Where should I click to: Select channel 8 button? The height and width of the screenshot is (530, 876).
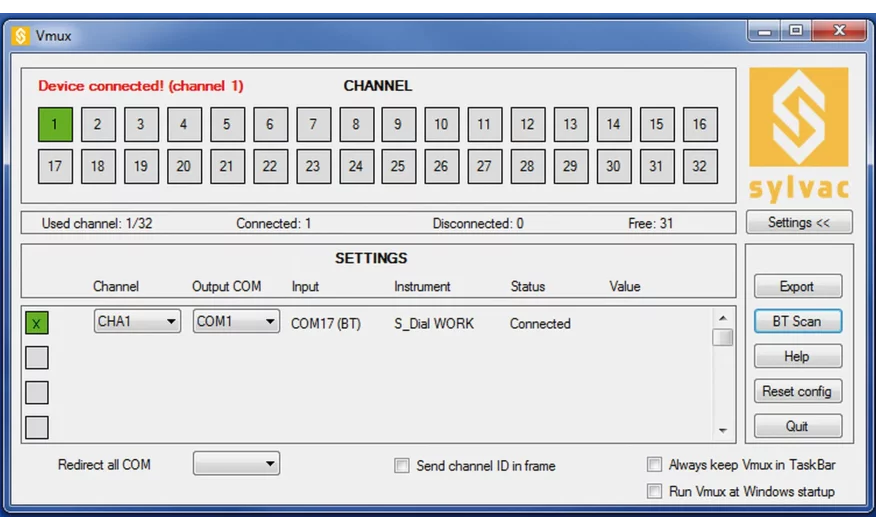pyautogui.click(x=356, y=125)
